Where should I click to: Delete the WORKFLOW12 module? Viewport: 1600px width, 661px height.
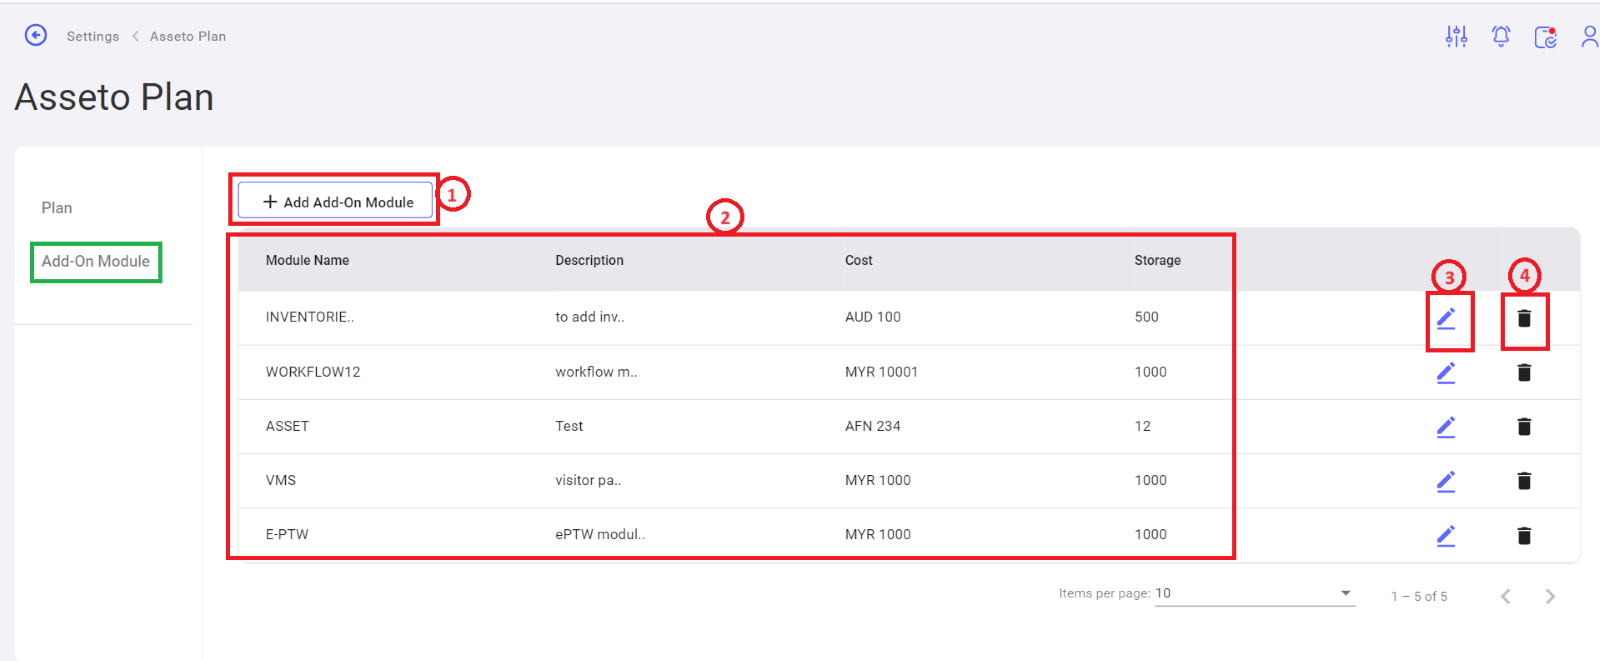pyautogui.click(x=1524, y=372)
